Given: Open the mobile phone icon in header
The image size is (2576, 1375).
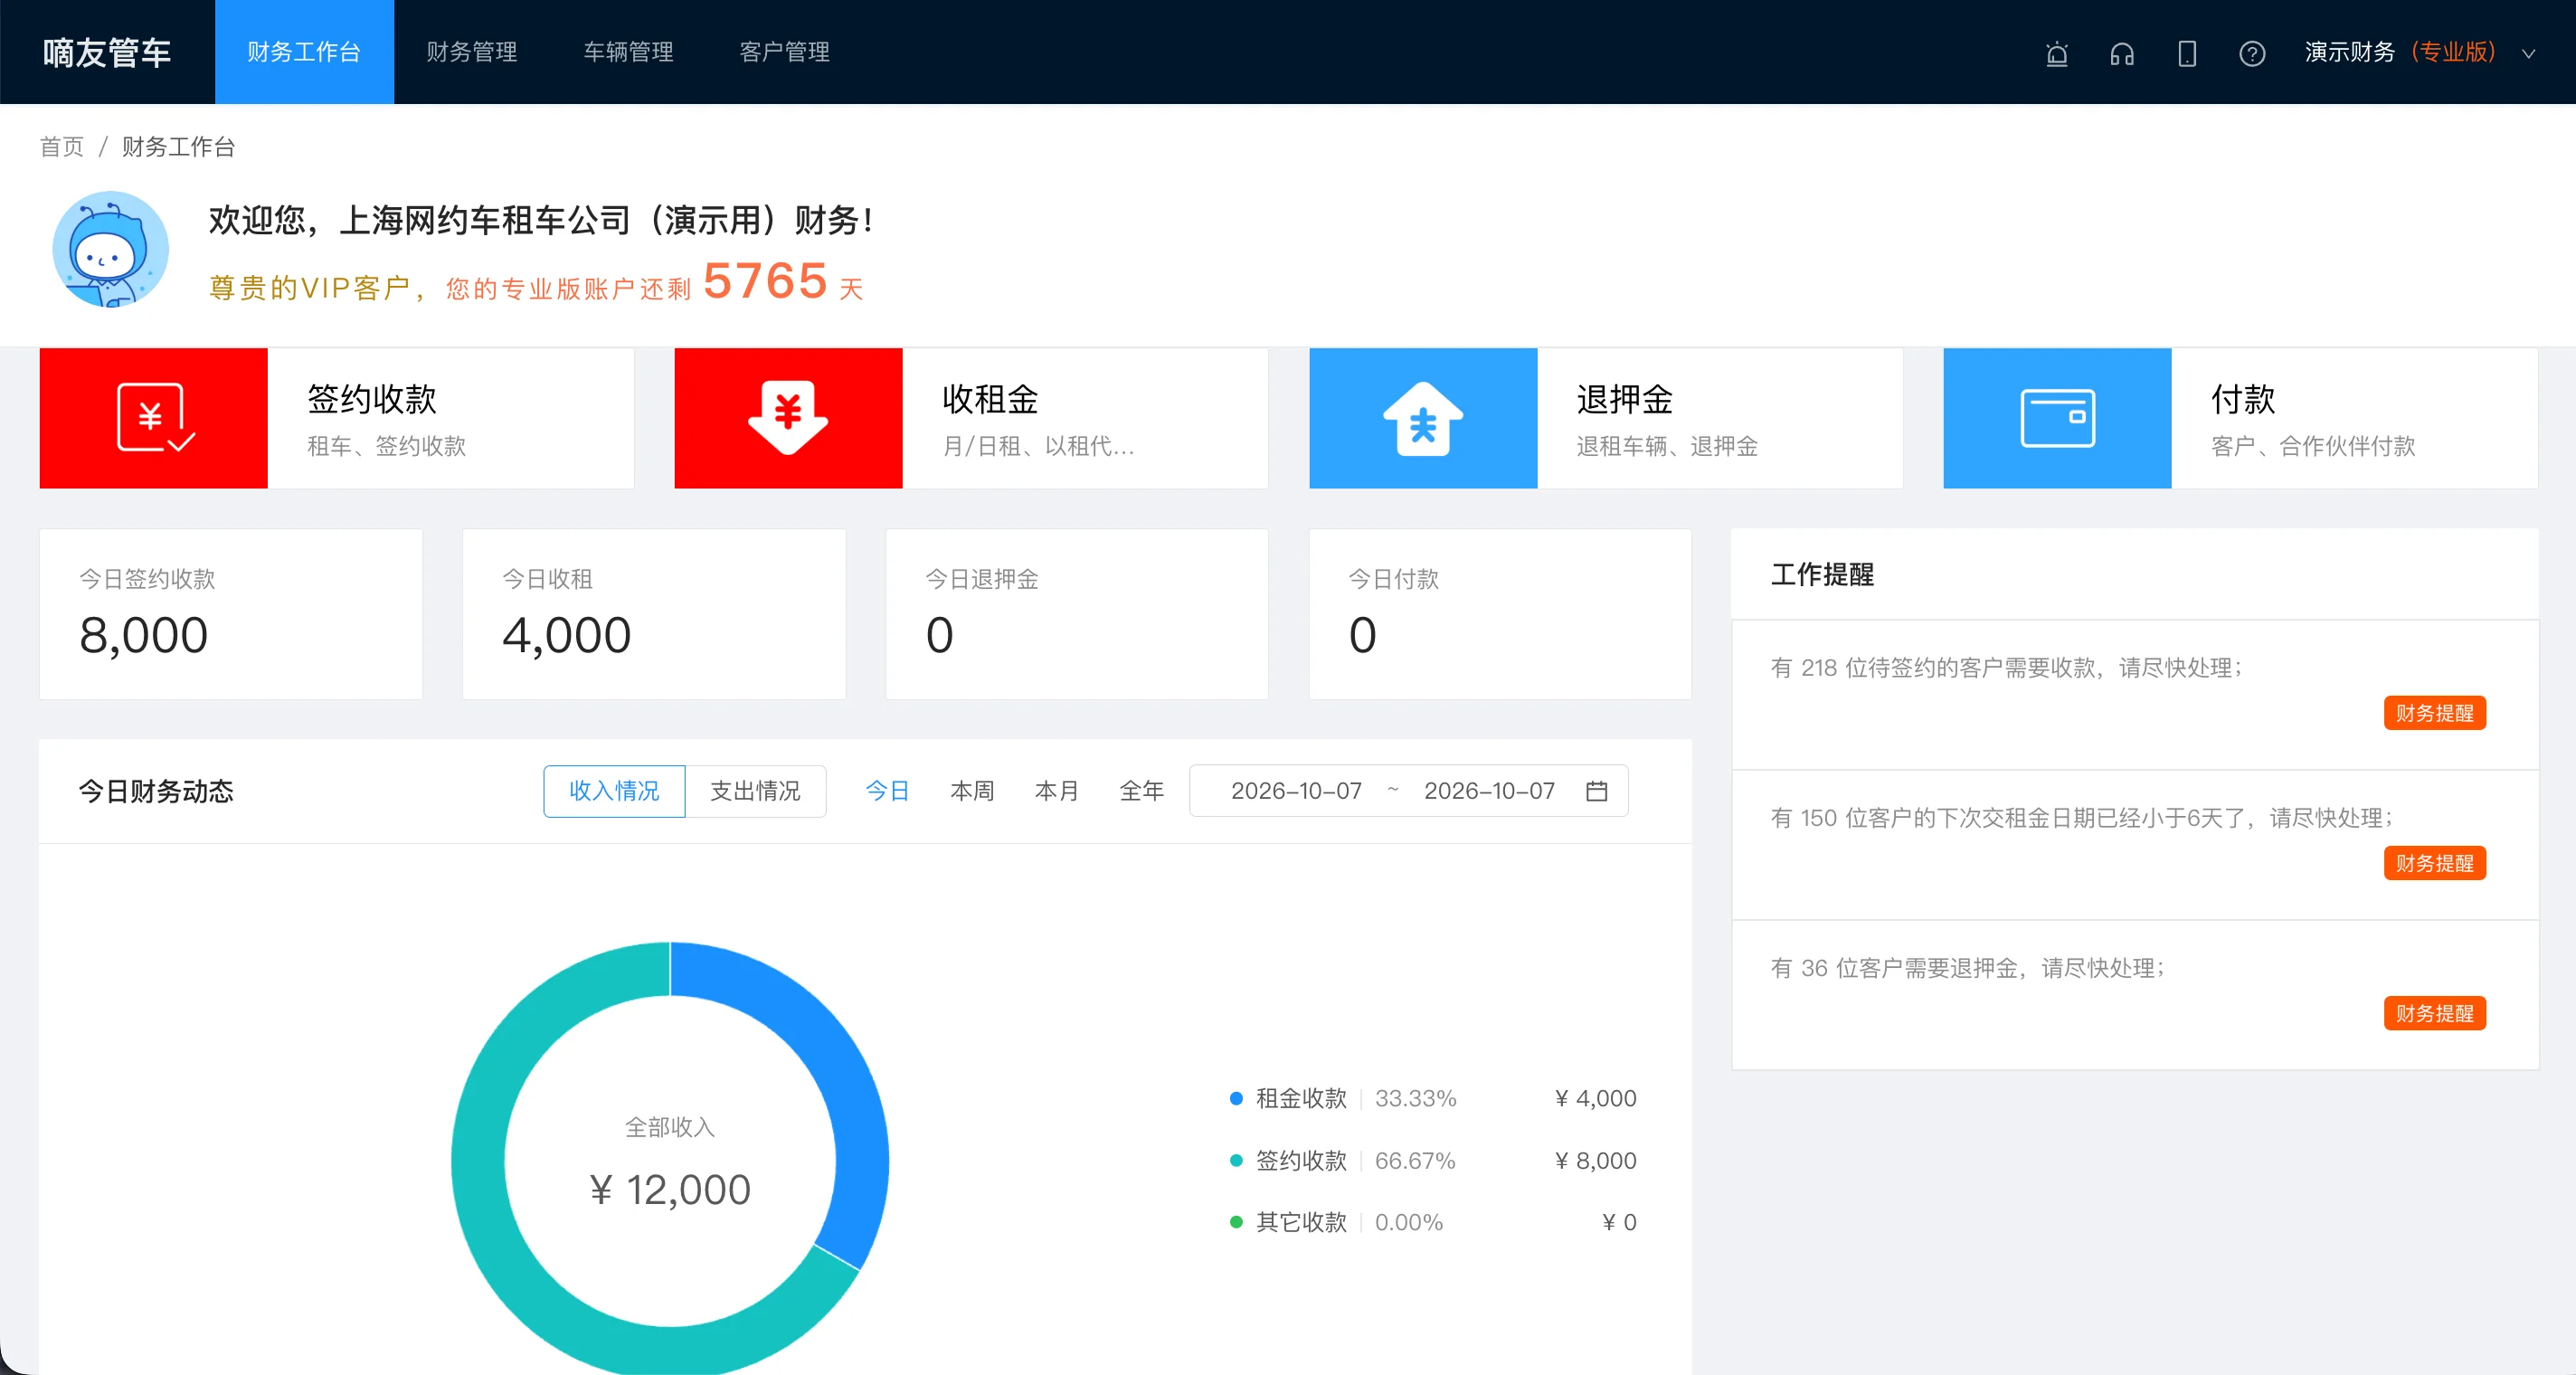Looking at the screenshot, I should (x=2187, y=53).
